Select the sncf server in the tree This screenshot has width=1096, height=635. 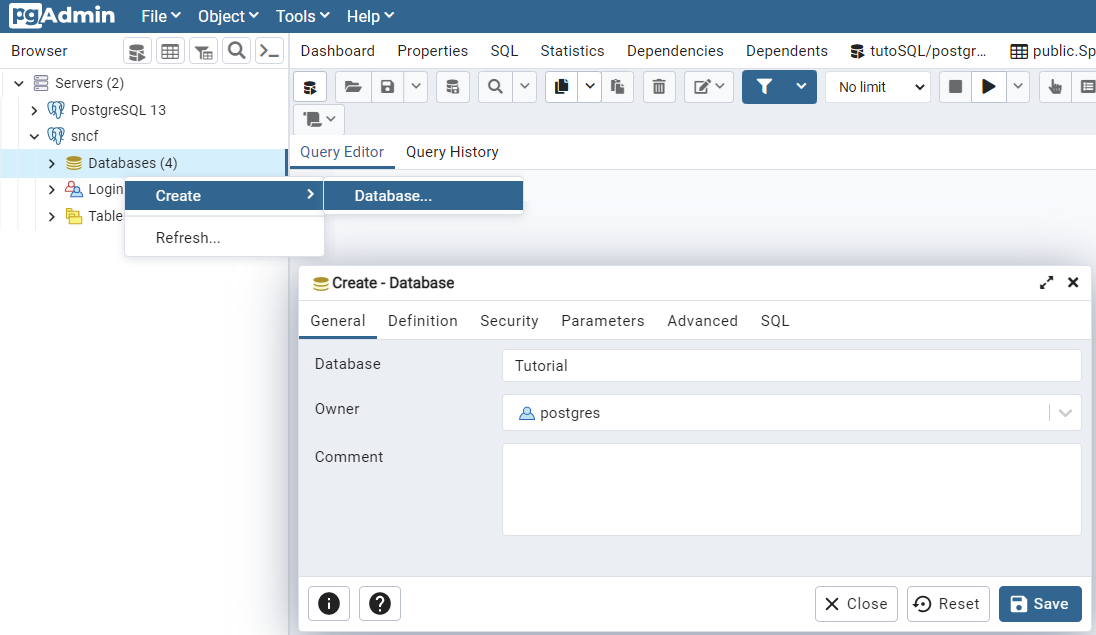click(x=85, y=136)
